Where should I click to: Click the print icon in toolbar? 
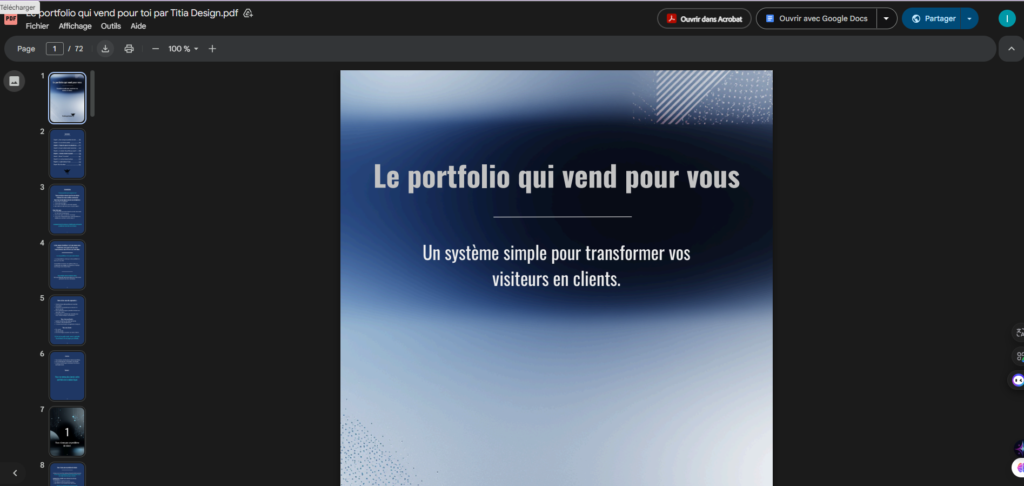129,49
